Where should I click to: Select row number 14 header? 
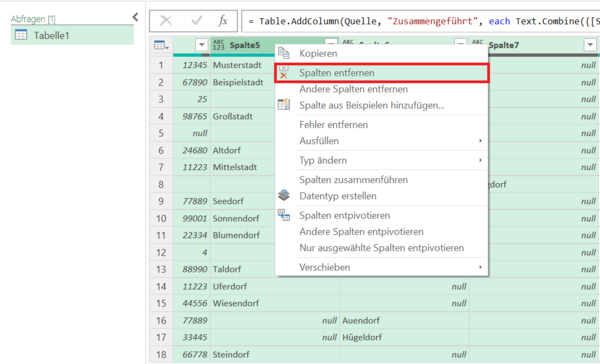click(161, 286)
